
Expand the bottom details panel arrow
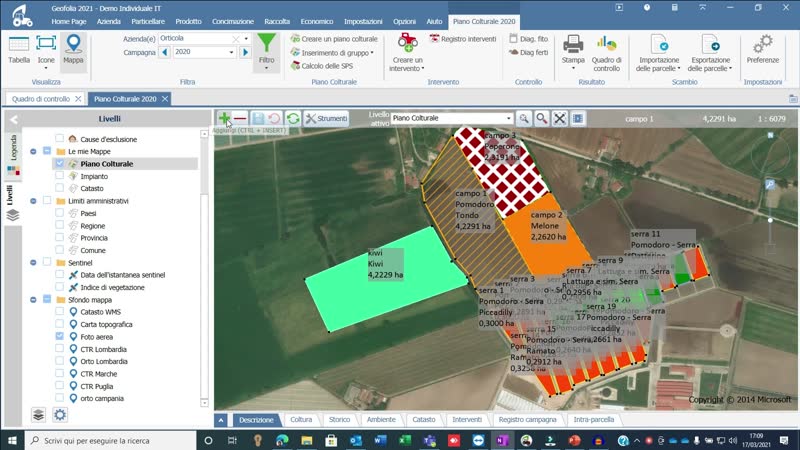(220, 420)
